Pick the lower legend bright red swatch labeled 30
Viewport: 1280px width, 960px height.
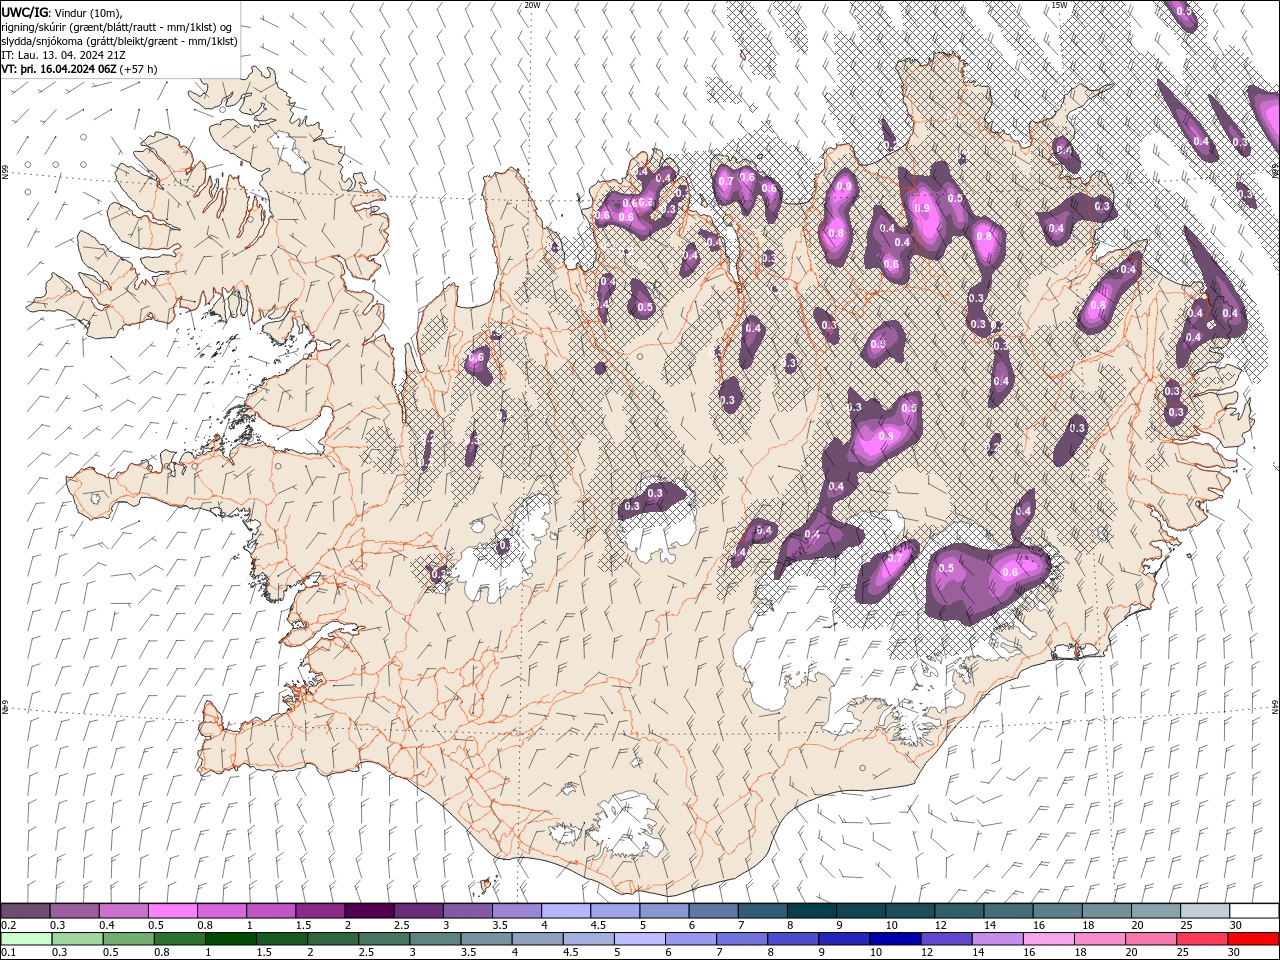point(1254,939)
